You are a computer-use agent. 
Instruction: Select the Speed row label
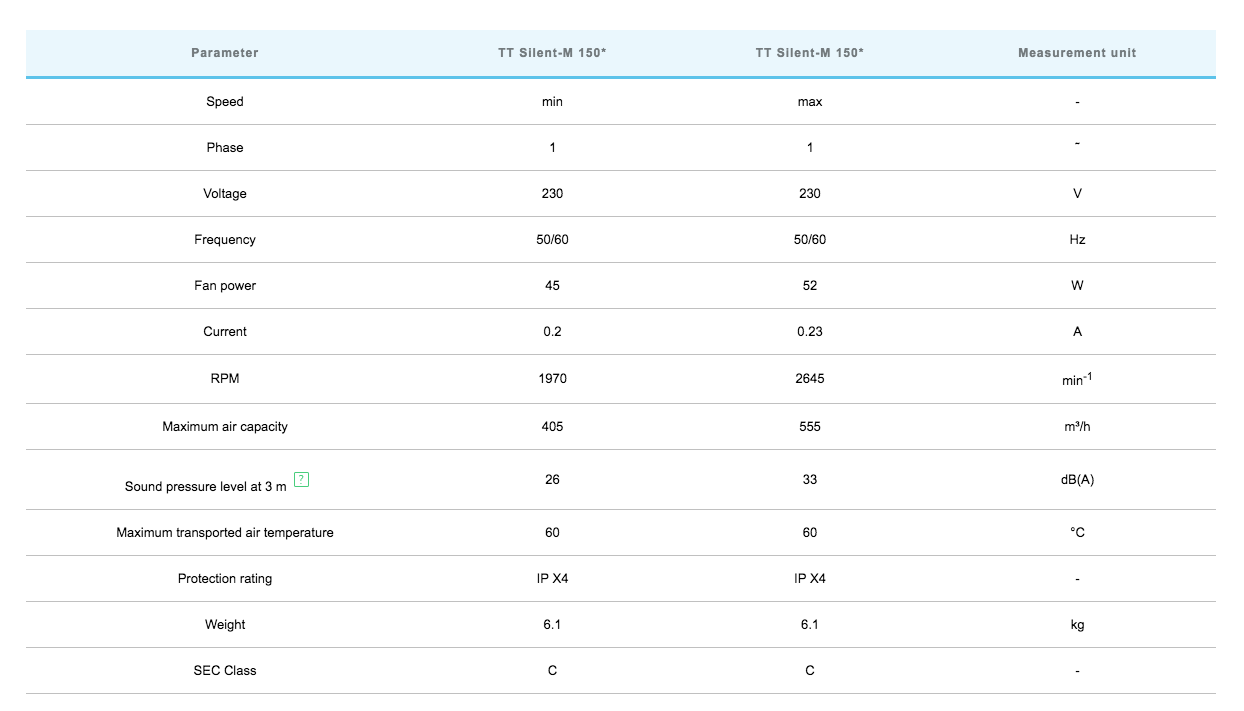(x=225, y=102)
